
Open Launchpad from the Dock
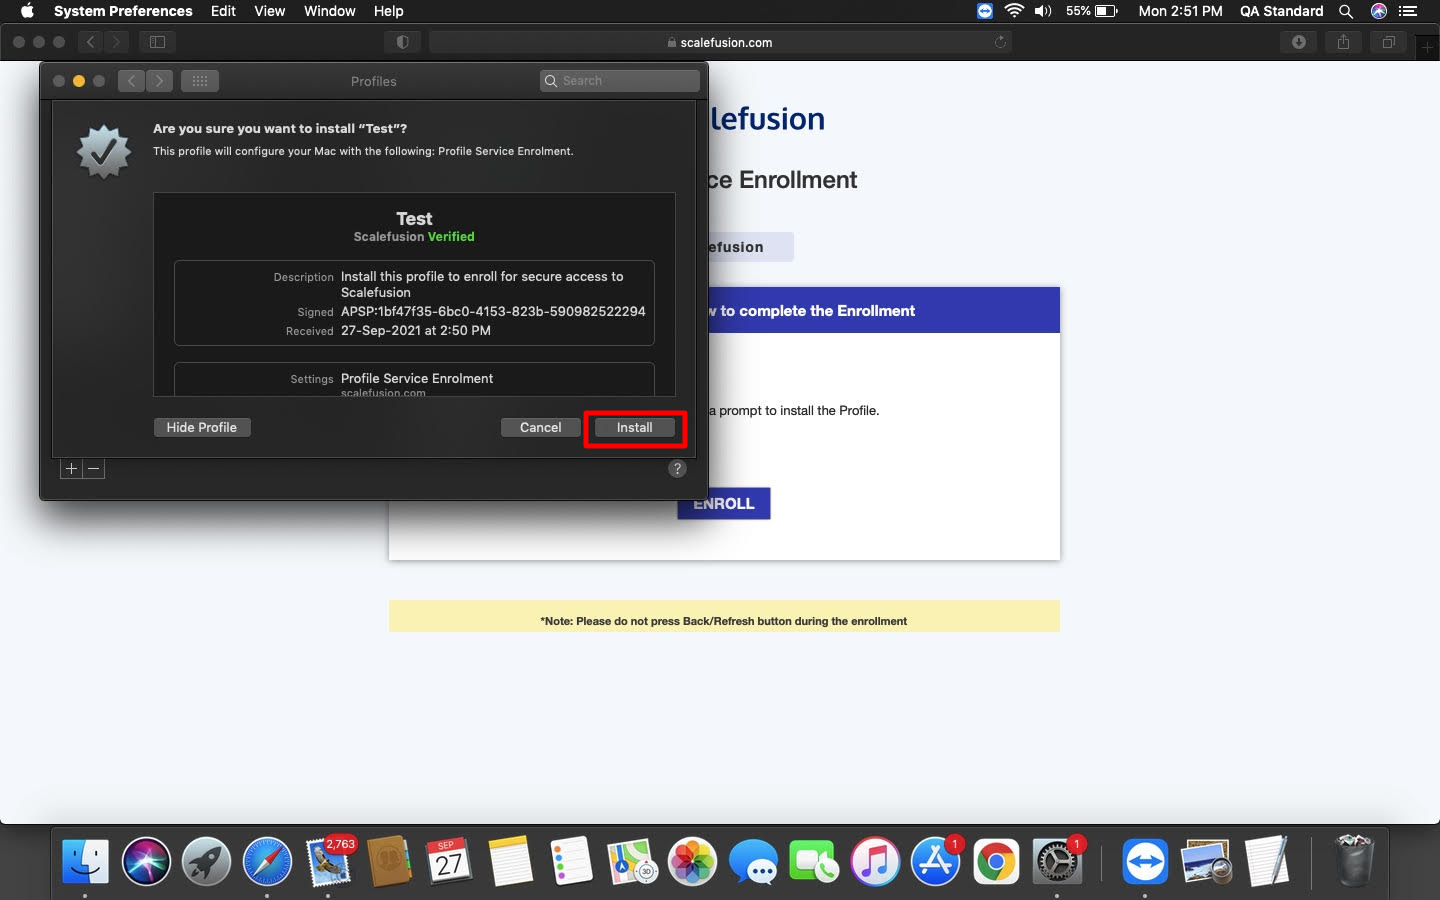tap(207, 861)
